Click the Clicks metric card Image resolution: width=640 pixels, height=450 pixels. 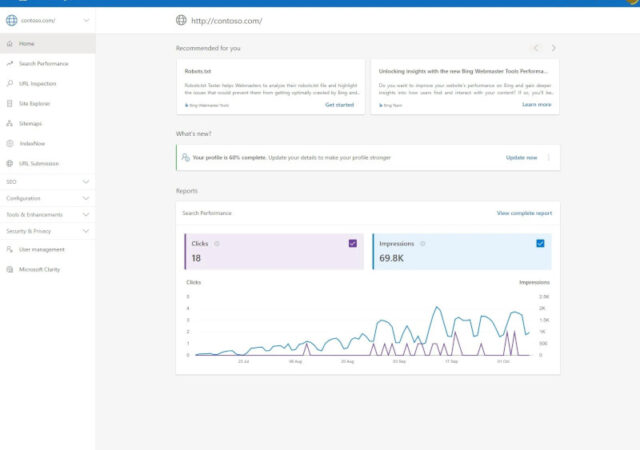click(274, 252)
